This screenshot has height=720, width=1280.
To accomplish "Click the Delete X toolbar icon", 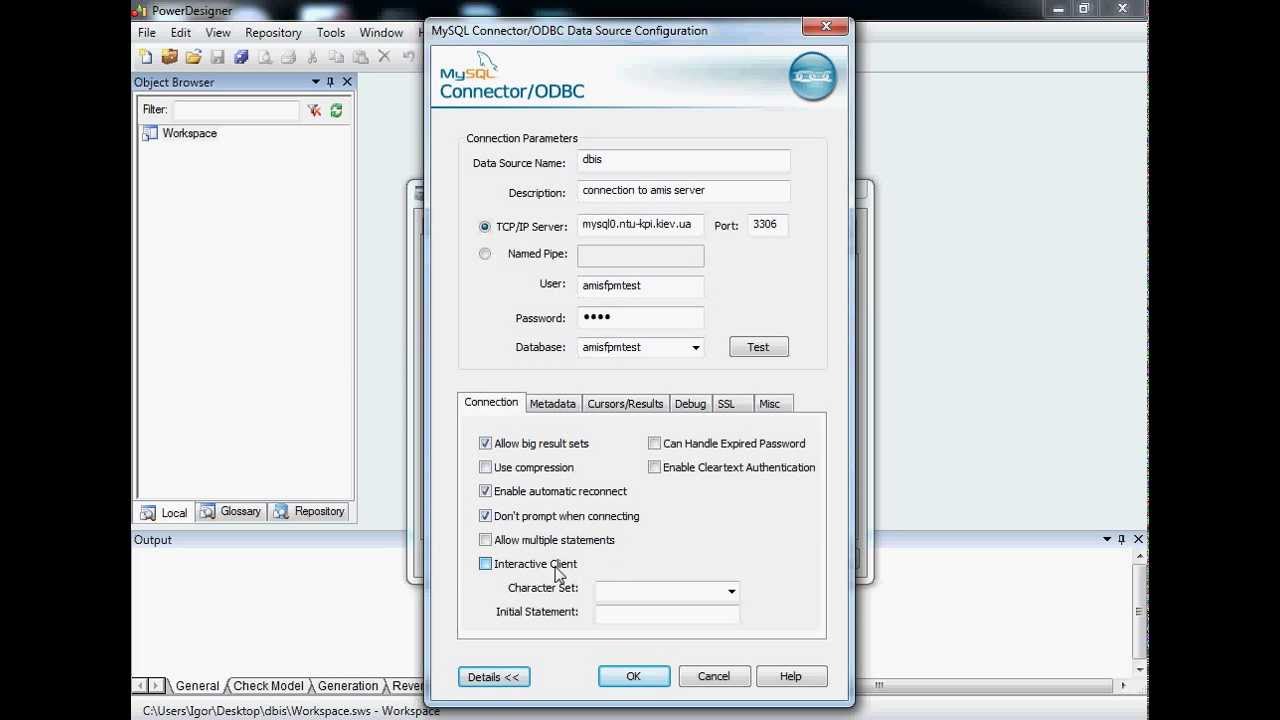I will tap(384, 57).
